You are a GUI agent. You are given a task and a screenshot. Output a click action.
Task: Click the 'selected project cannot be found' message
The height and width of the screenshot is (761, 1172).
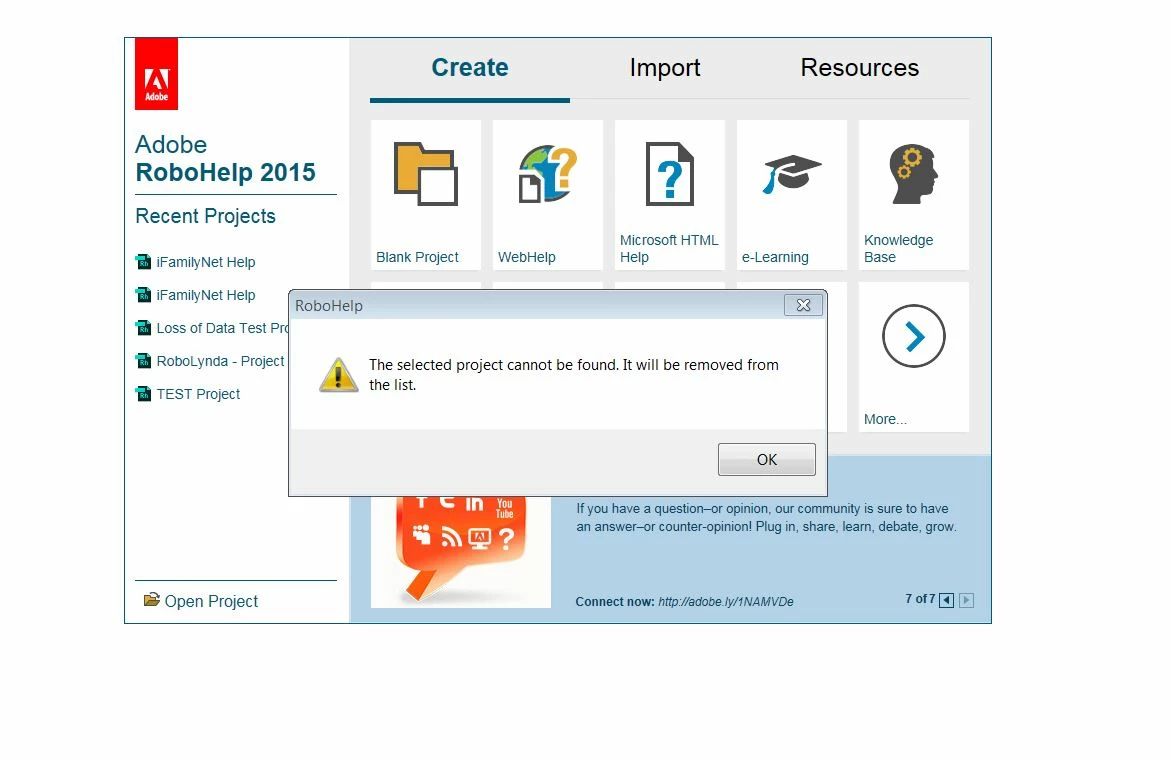coord(573,375)
